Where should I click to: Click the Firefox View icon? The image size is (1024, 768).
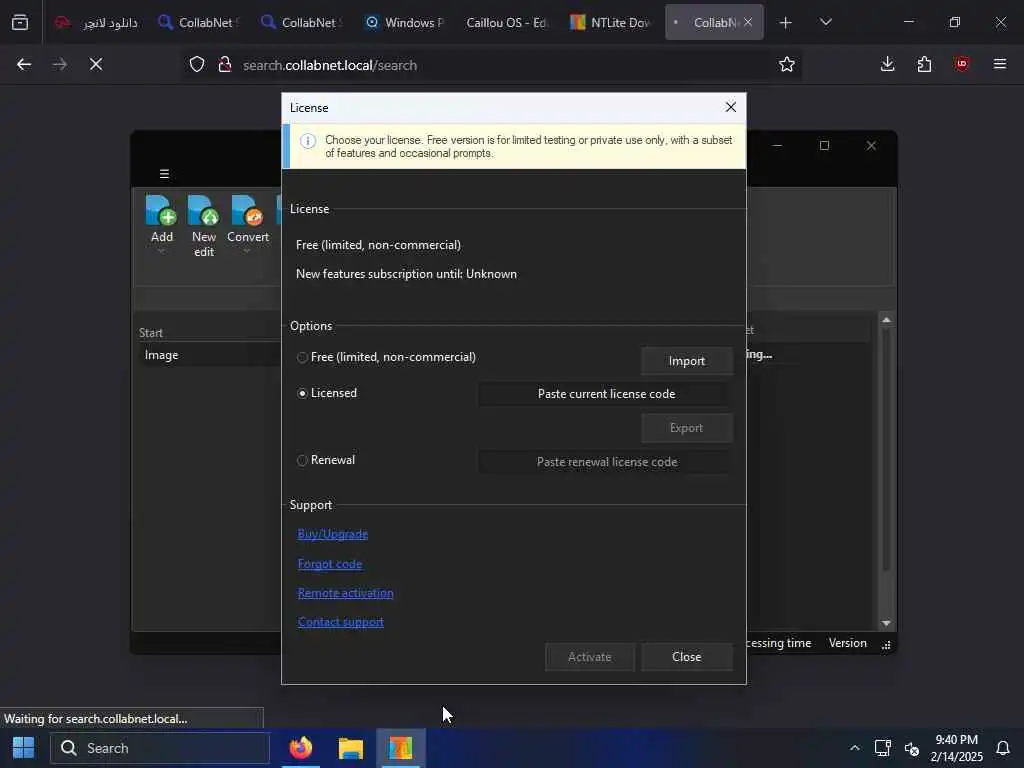pyautogui.click(x=20, y=22)
